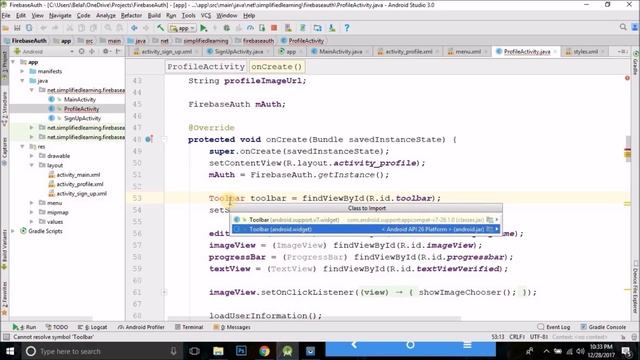Collapse the java folder arrow

coord(22,81)
